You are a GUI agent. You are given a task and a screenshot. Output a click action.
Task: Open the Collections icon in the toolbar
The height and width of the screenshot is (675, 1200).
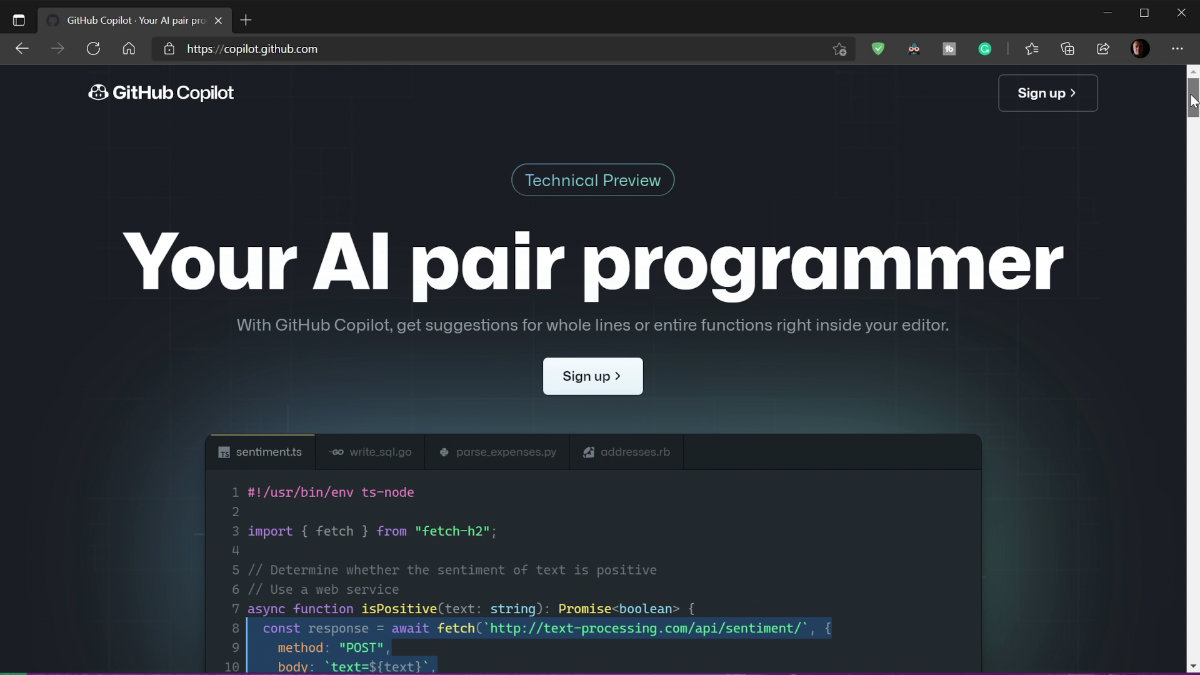point(1067,48)
